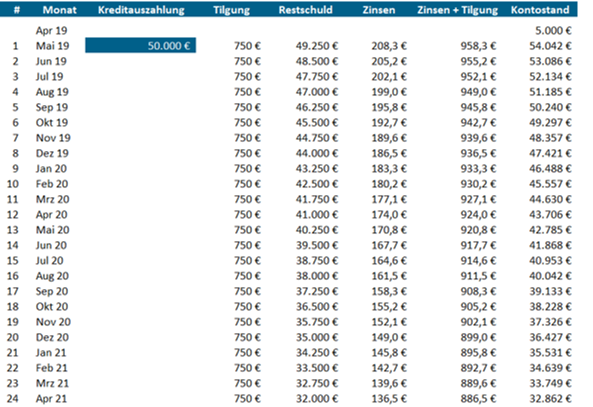Click the Kontostand column header
The width and height of the screenshot is (593, 407).
click(540, 10)
